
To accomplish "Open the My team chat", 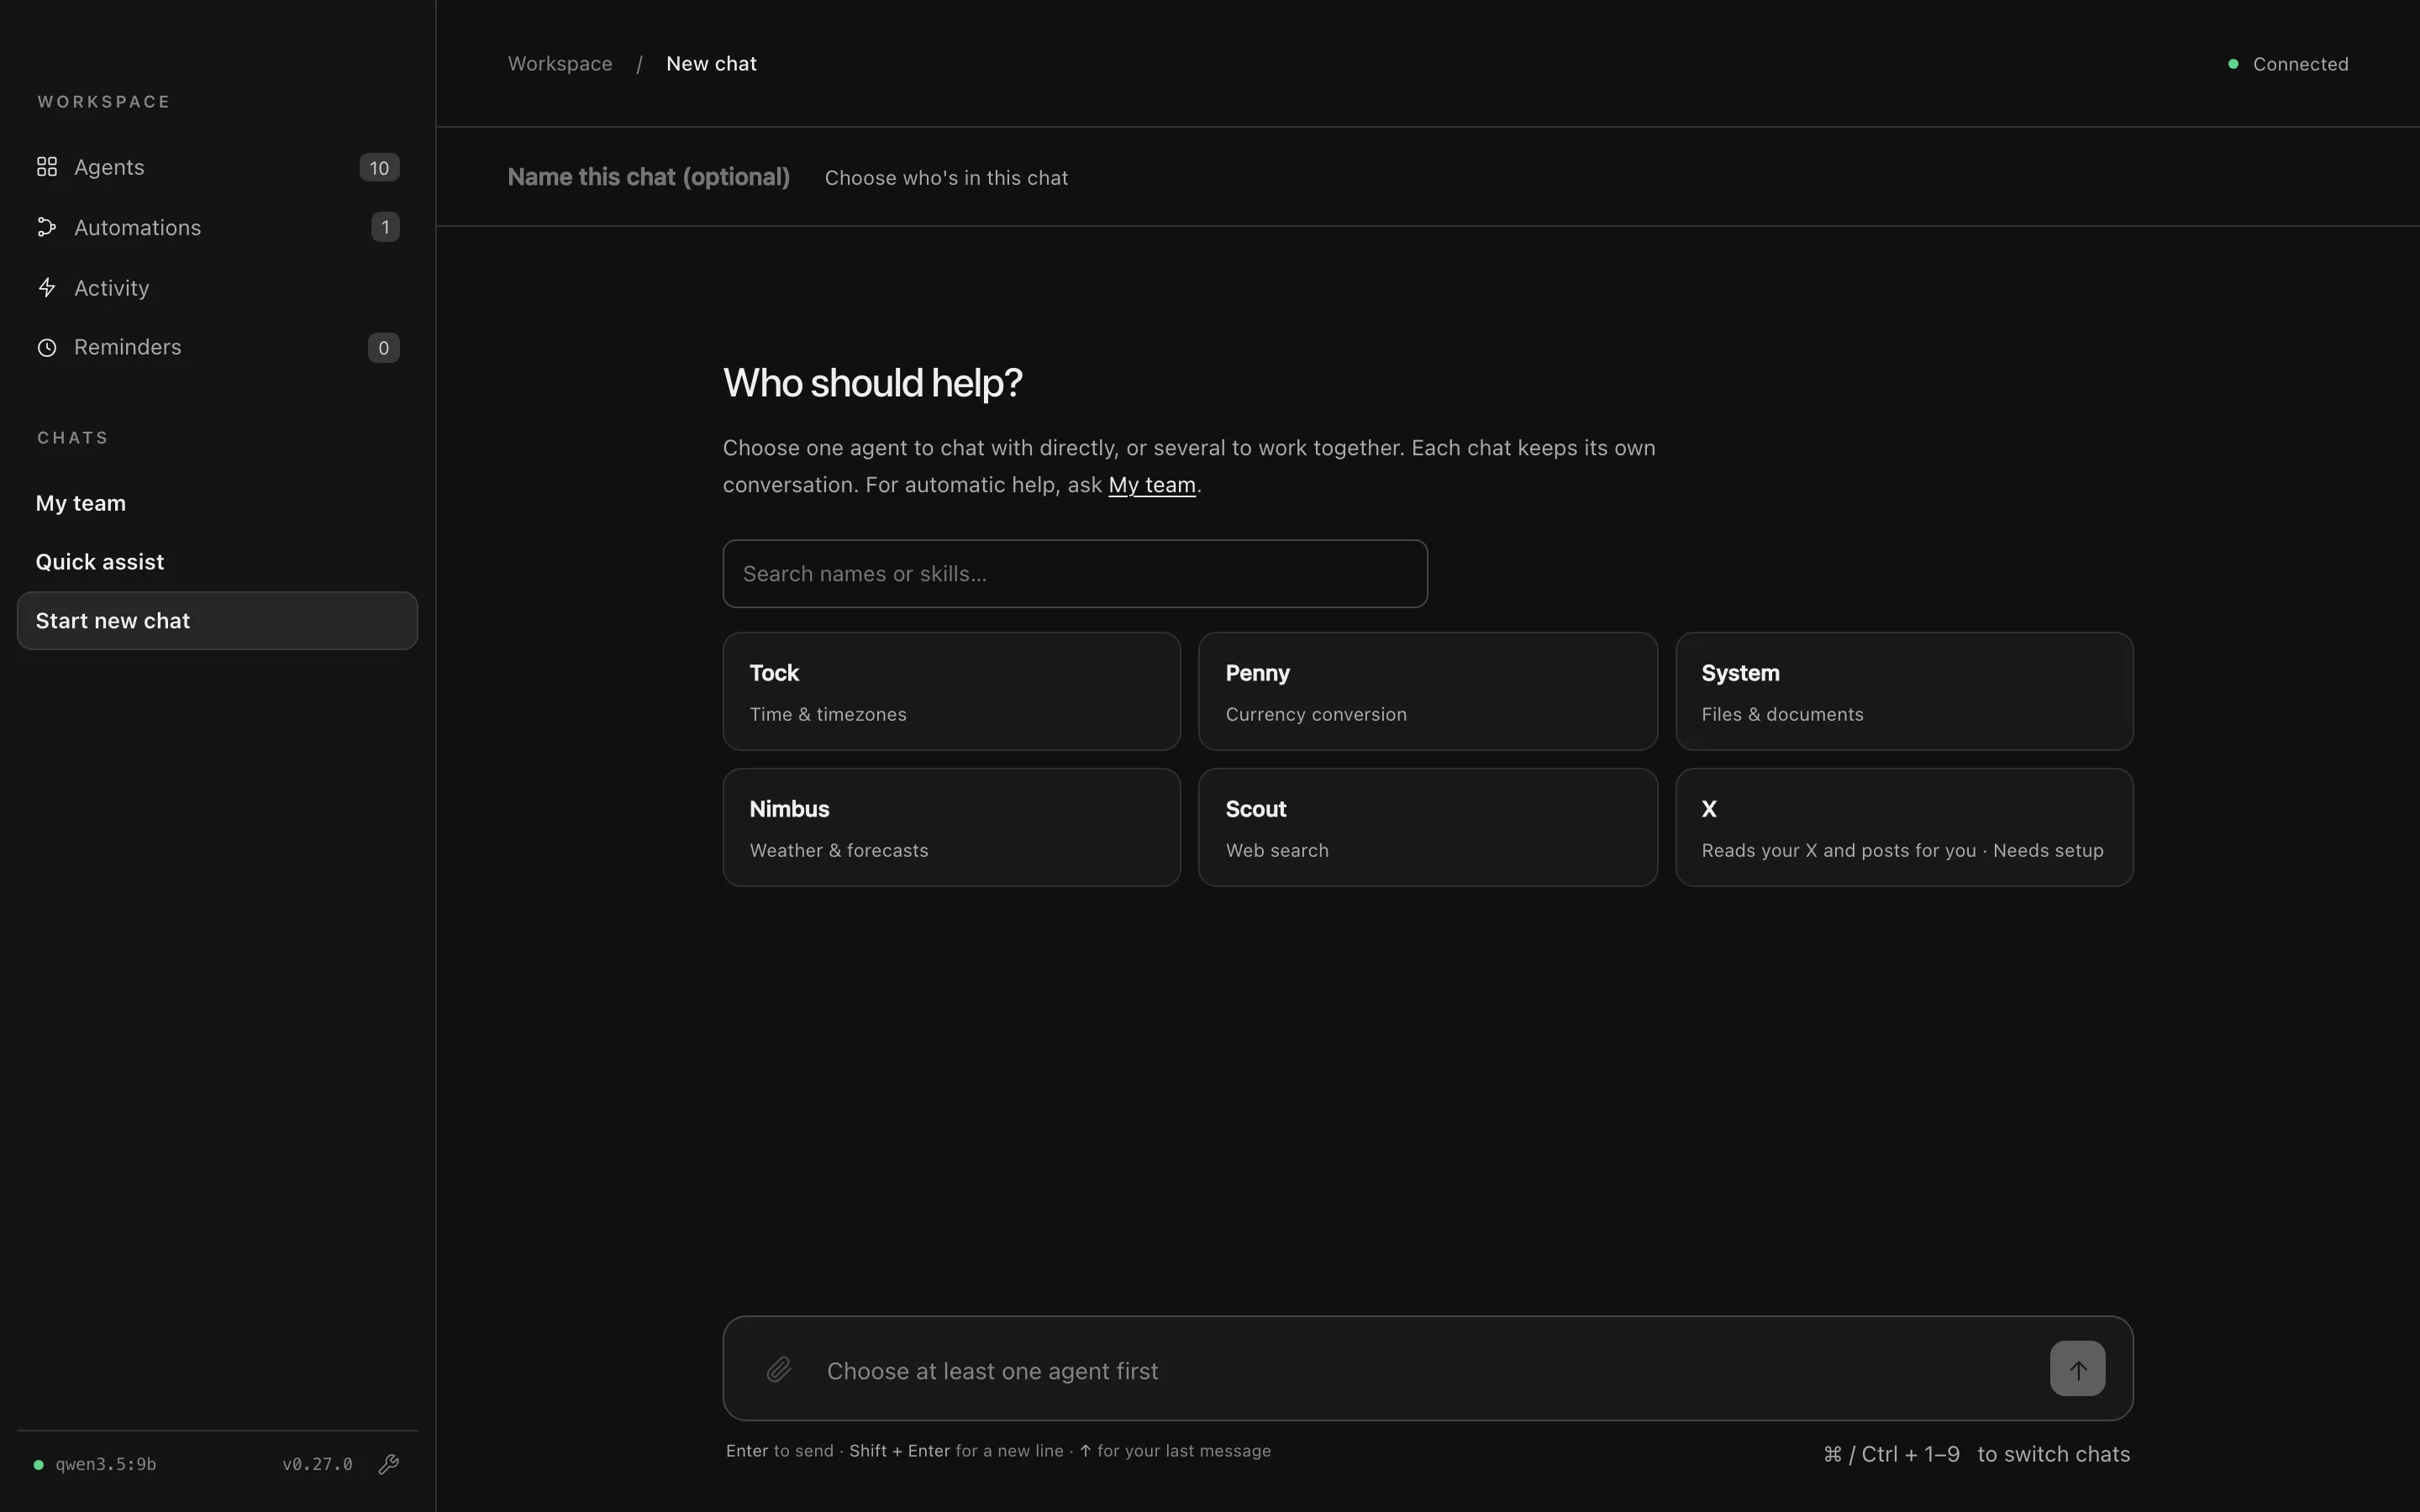I will 217,503.
